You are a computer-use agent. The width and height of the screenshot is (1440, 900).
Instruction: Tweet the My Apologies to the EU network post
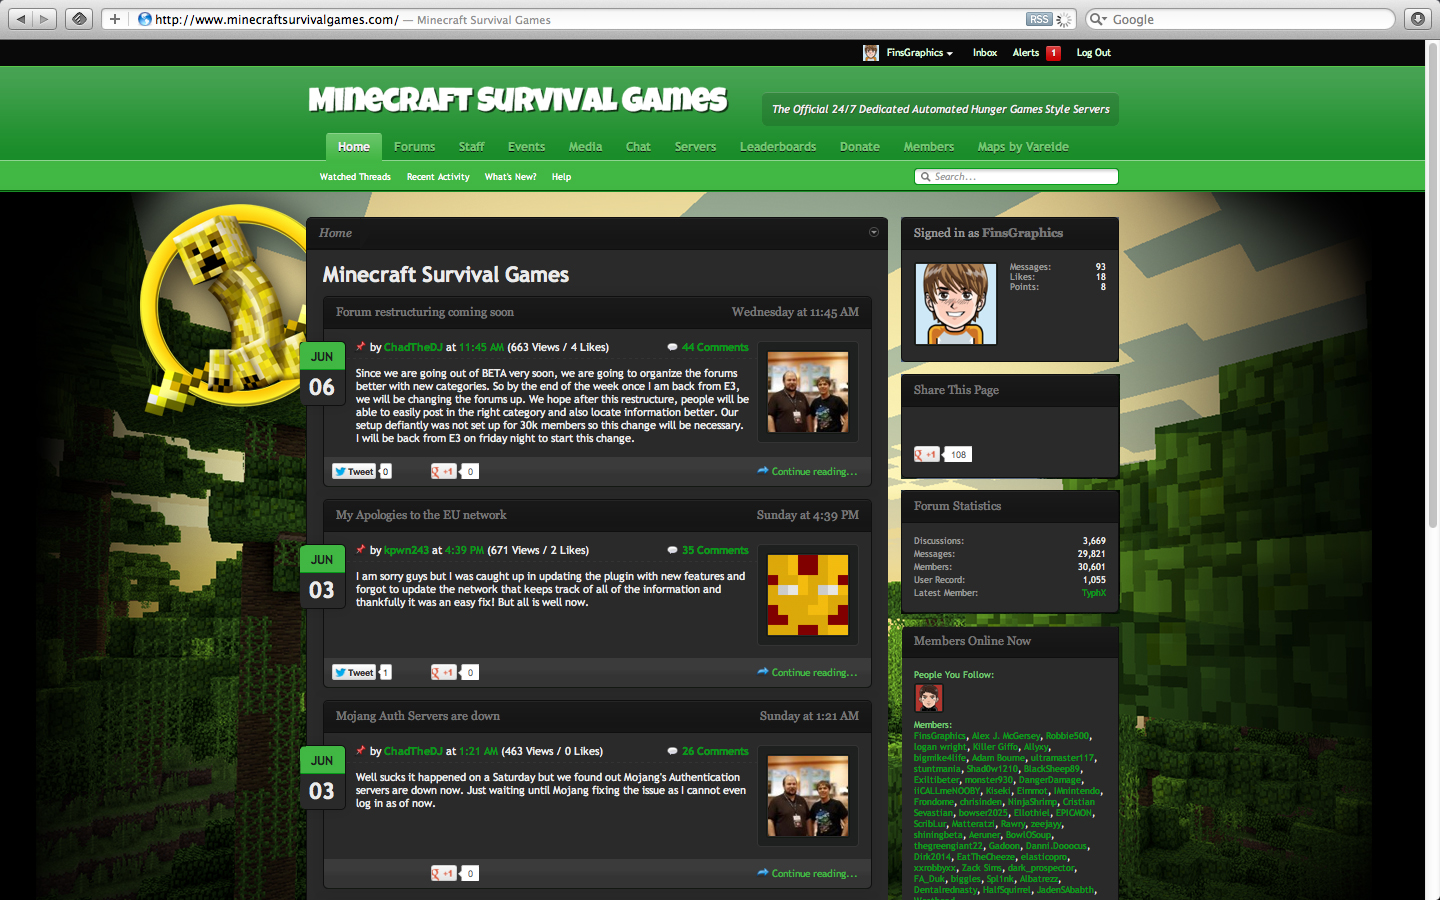(x=354, y=672)
